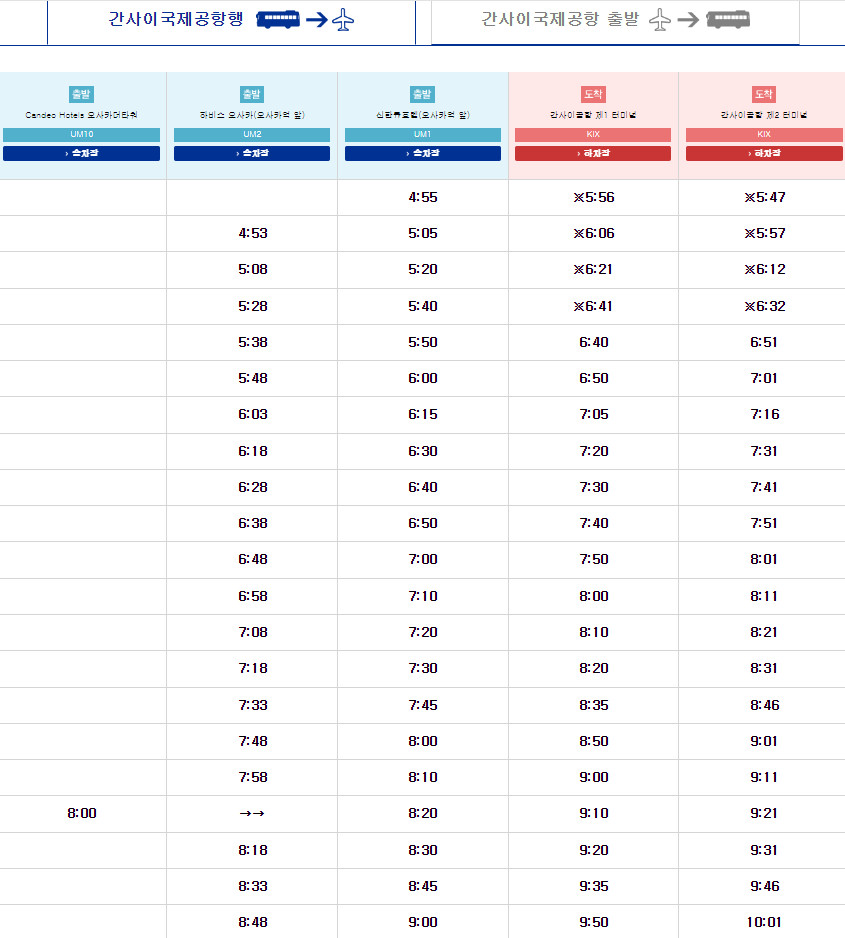Select the 6:18 departure time
This screenshot has width=845, height=938.
point(252,451)
